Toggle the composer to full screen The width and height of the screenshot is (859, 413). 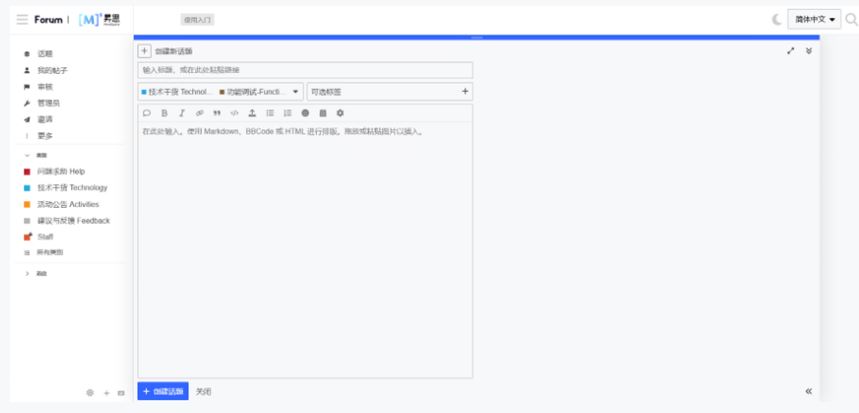(791, 50)
